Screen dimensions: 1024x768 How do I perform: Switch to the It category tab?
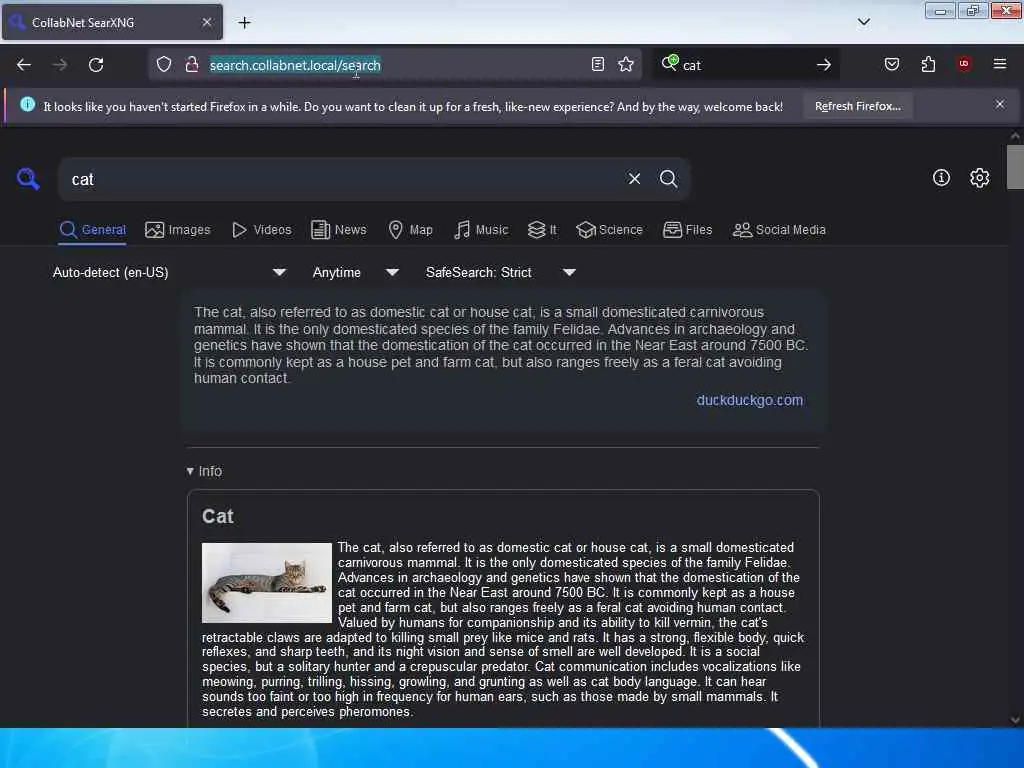pyautogui.click(x=542, y=230)
